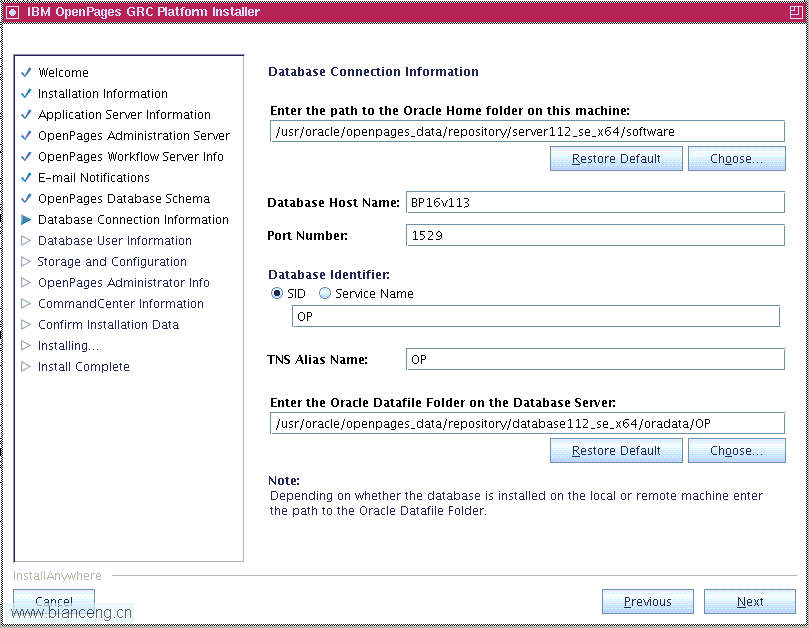Go to the Next installer step
The width and height of the screenshot is (809, 628).
[750, 602]
